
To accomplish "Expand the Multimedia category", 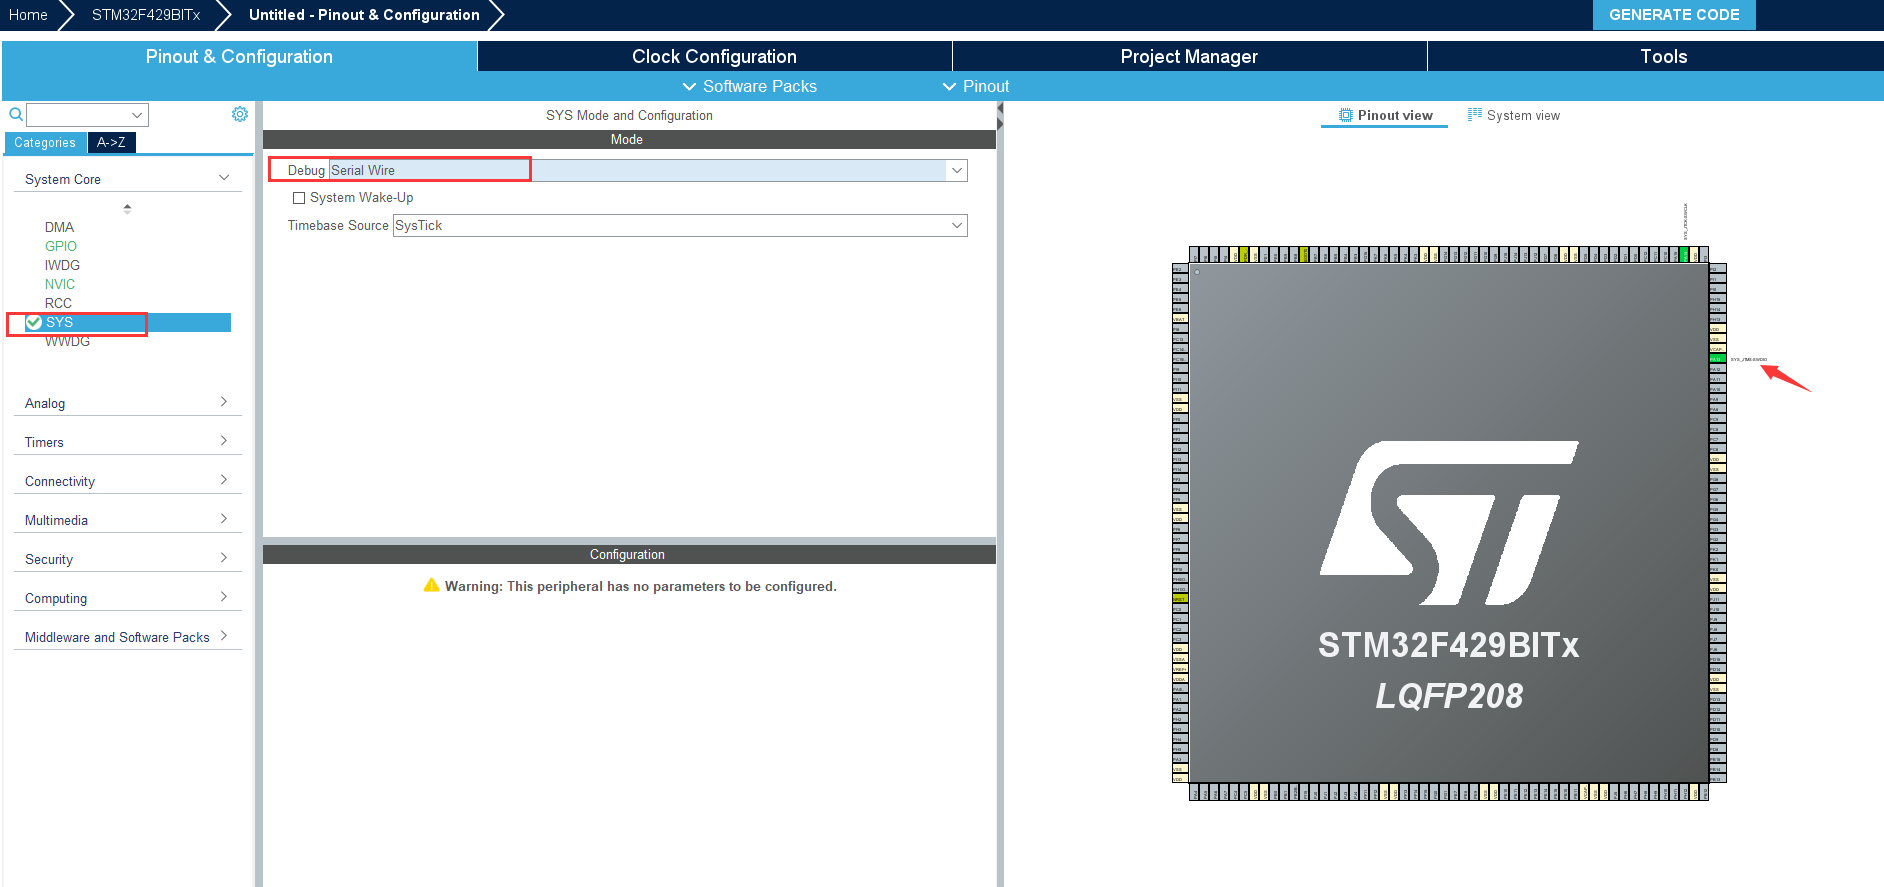I will [128, 520].
